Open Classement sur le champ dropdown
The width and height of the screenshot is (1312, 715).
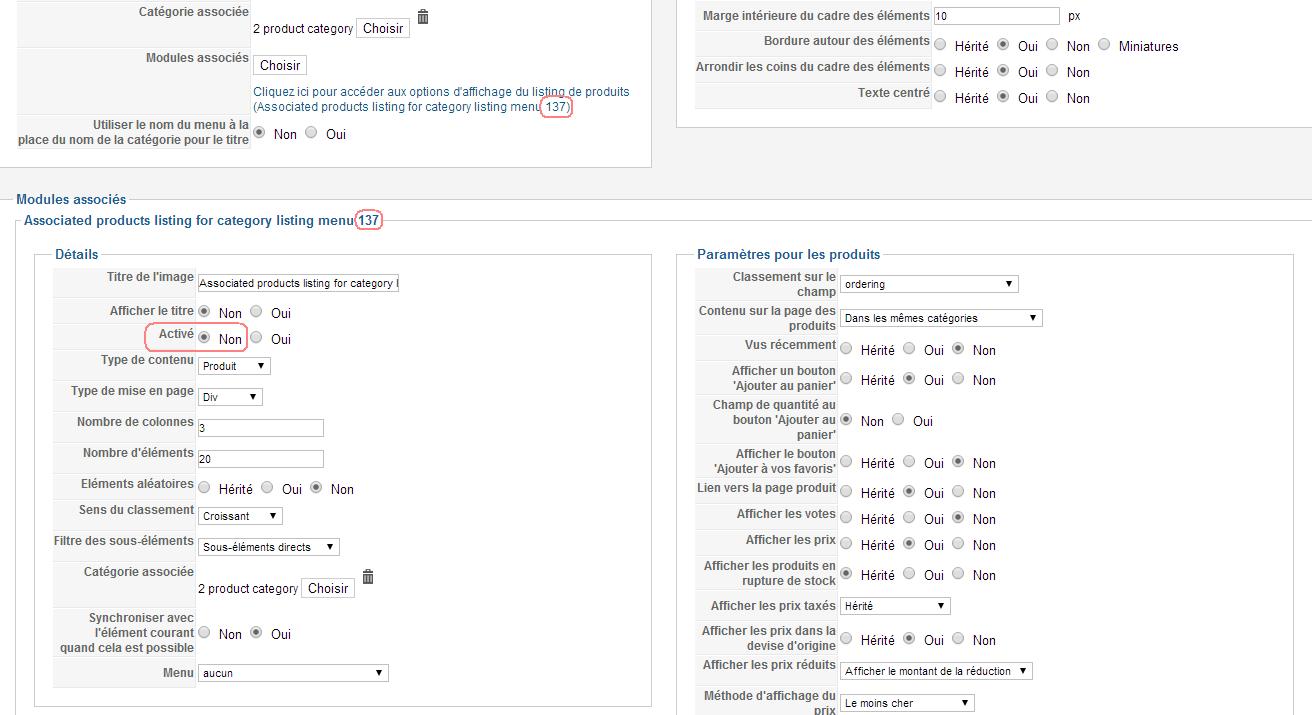(929, 284)
